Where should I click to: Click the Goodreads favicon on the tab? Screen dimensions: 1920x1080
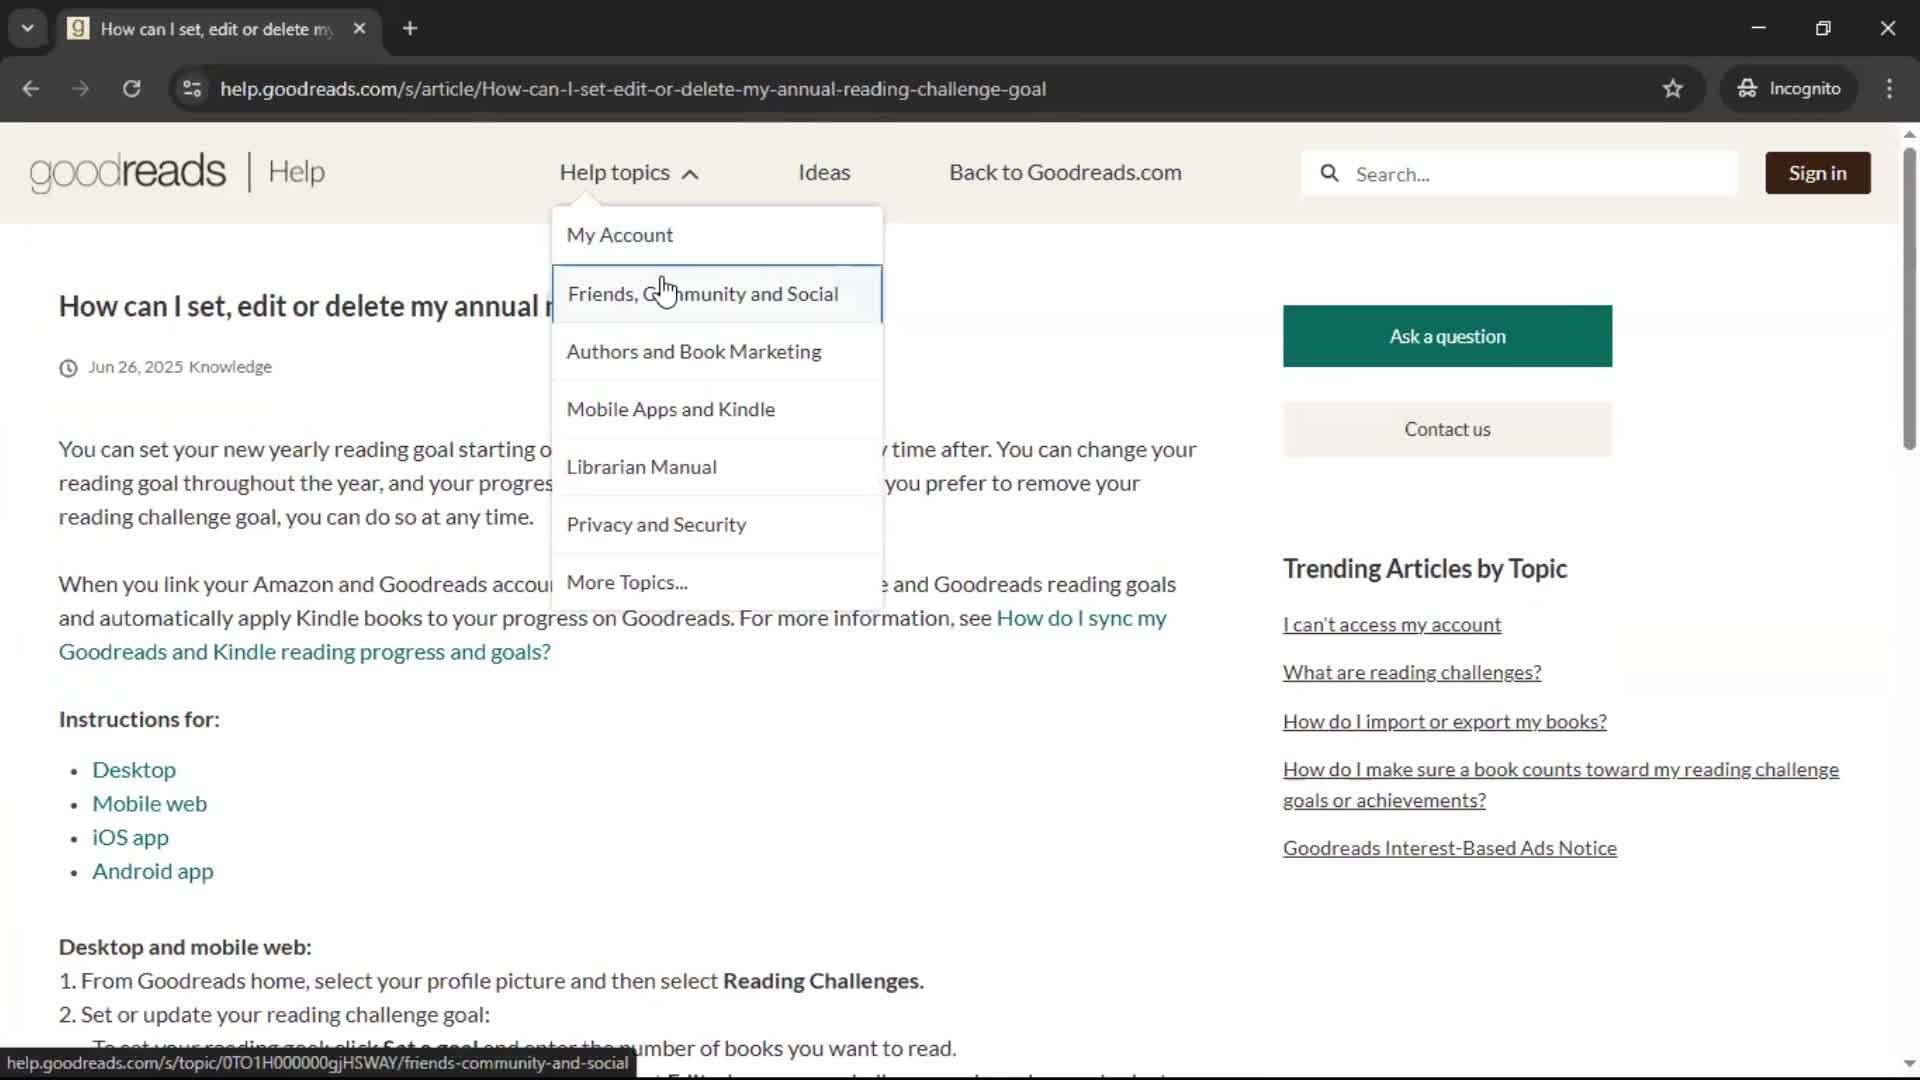78,29
